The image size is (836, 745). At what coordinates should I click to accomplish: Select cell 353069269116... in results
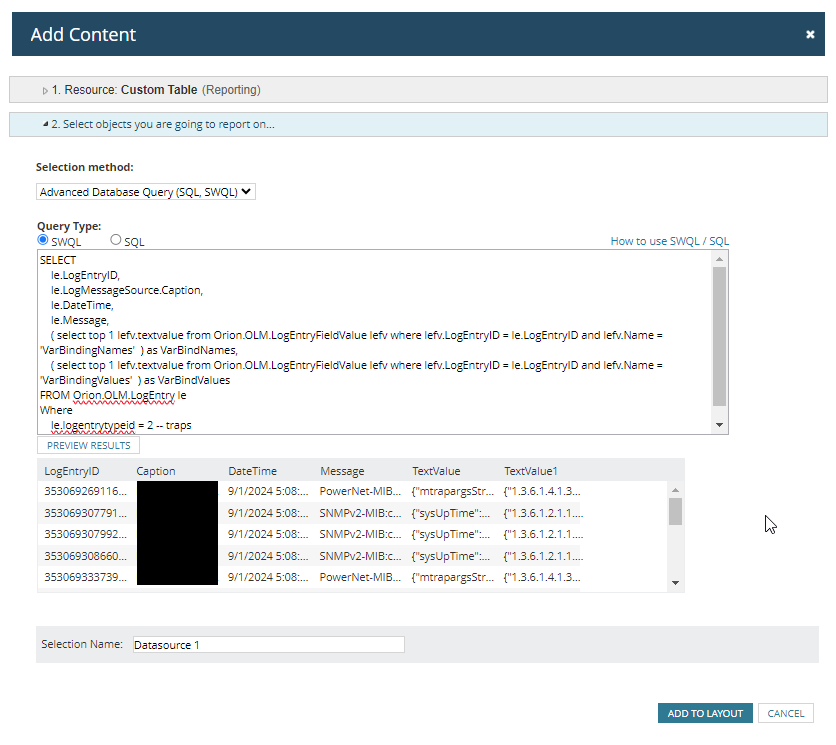(85, 491)
